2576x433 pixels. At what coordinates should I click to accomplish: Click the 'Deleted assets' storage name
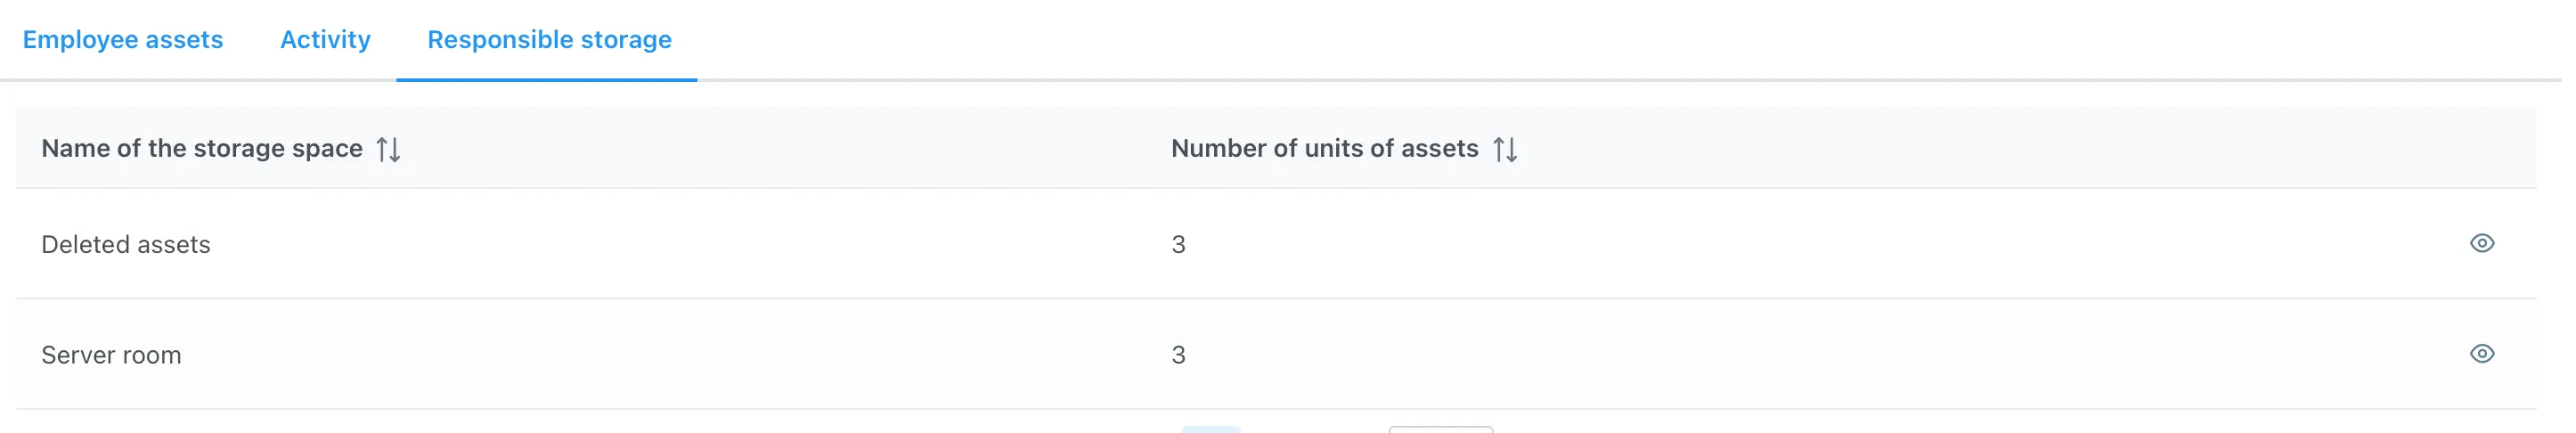pos(126,245)
